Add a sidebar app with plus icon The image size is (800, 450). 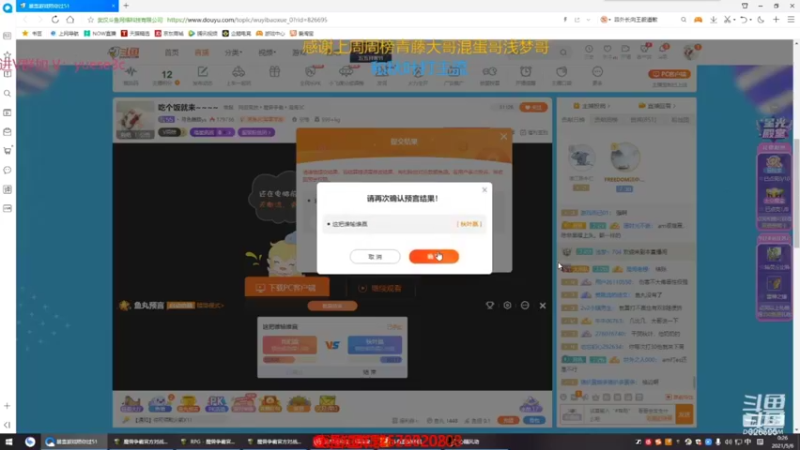[7, 406]
